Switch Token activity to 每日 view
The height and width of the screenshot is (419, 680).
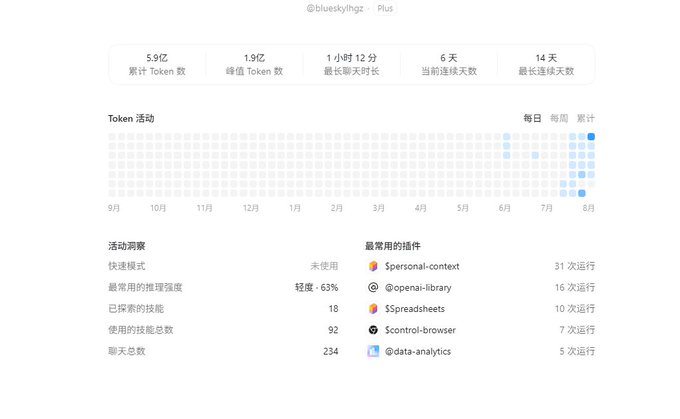(x=532, y=118)
